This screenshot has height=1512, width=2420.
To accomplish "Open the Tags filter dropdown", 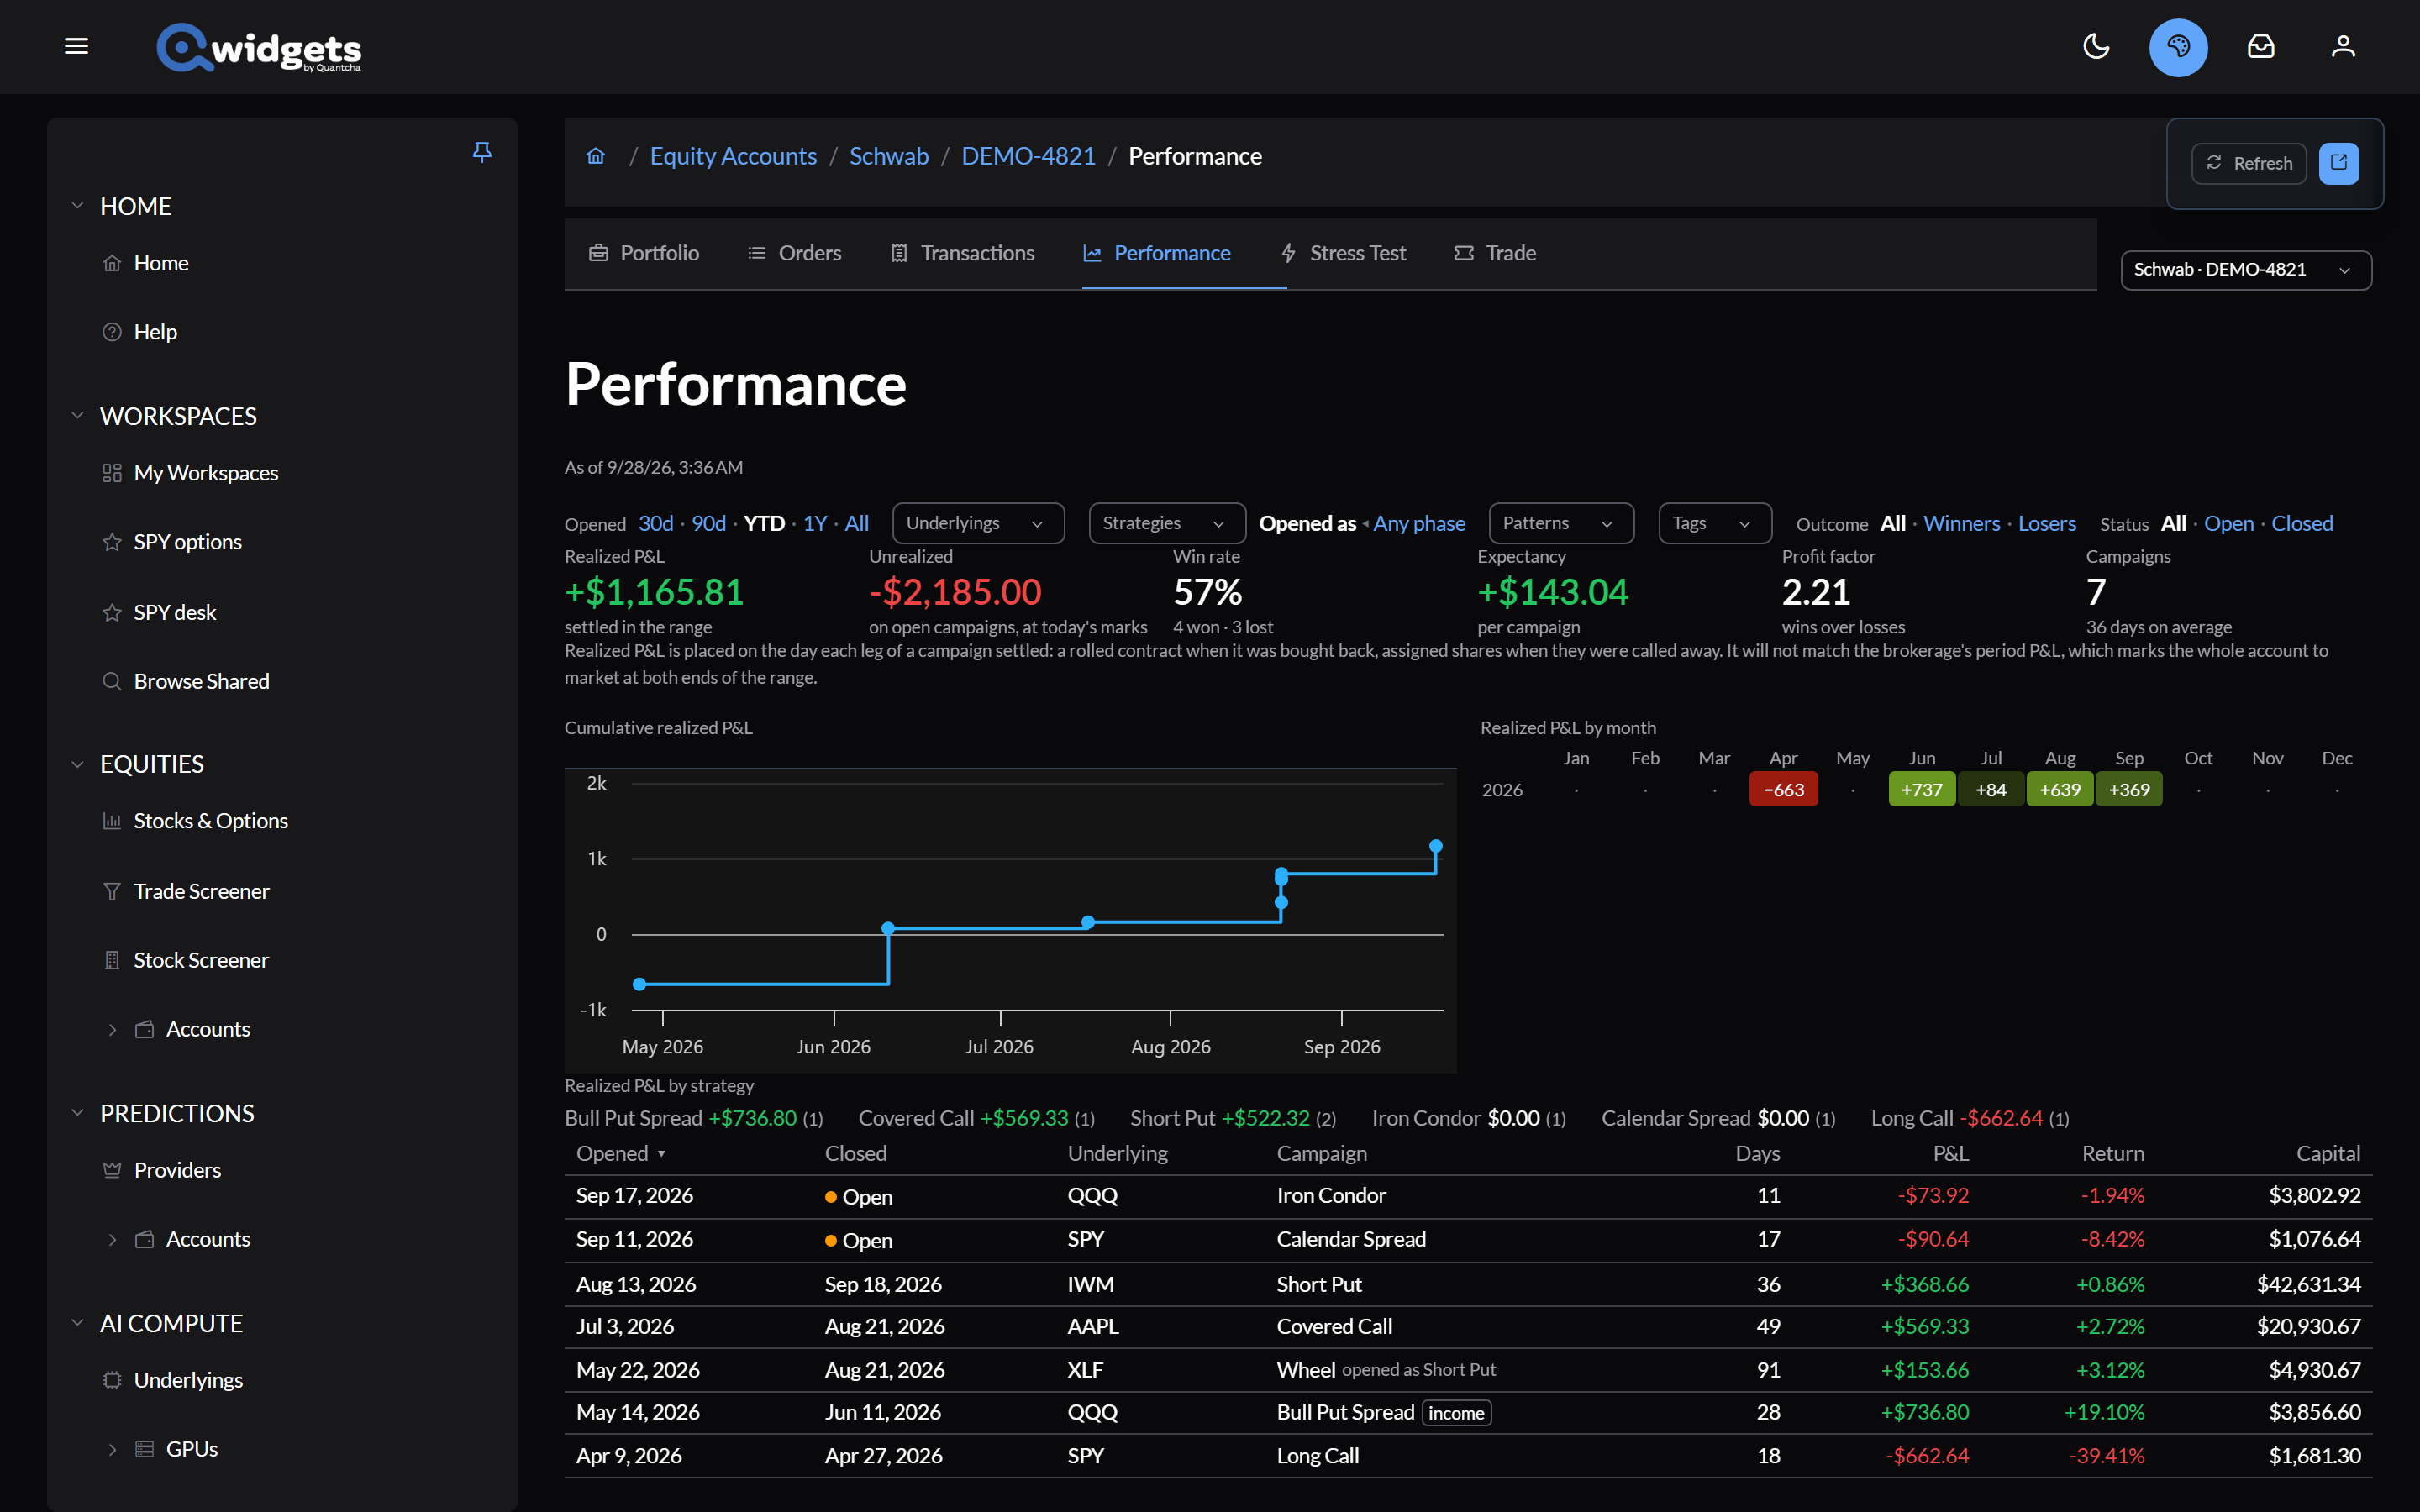I will point(1714,523).
